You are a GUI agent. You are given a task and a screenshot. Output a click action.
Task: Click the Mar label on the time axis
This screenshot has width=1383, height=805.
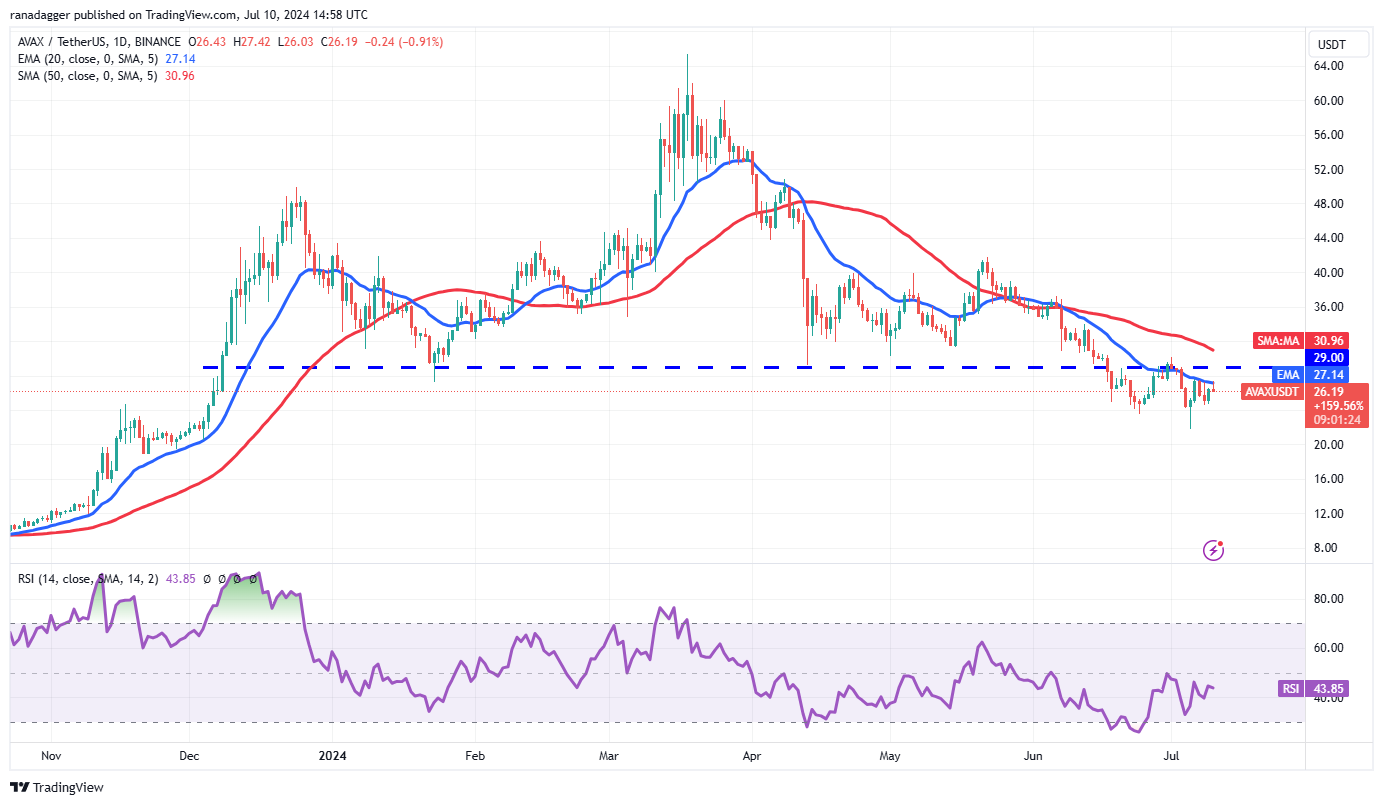coord(609,755)
